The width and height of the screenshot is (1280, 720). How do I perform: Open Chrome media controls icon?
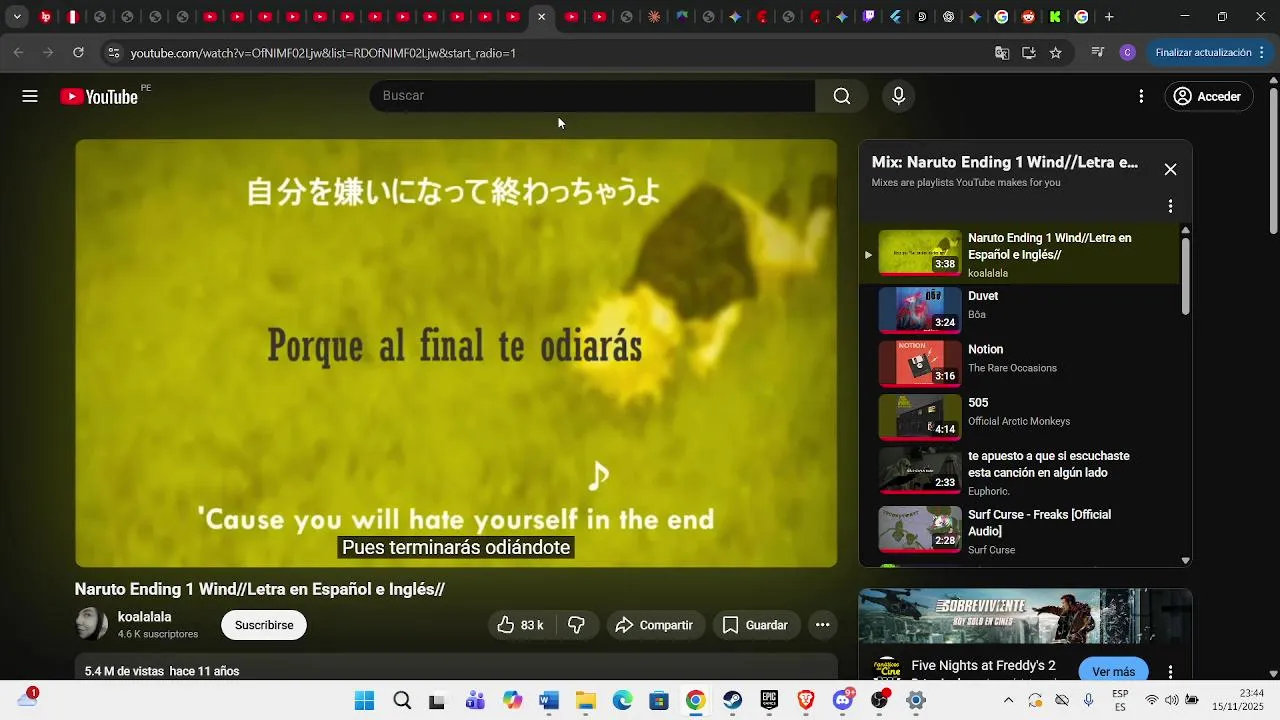pyautogui.click(x=1098, y=53)
